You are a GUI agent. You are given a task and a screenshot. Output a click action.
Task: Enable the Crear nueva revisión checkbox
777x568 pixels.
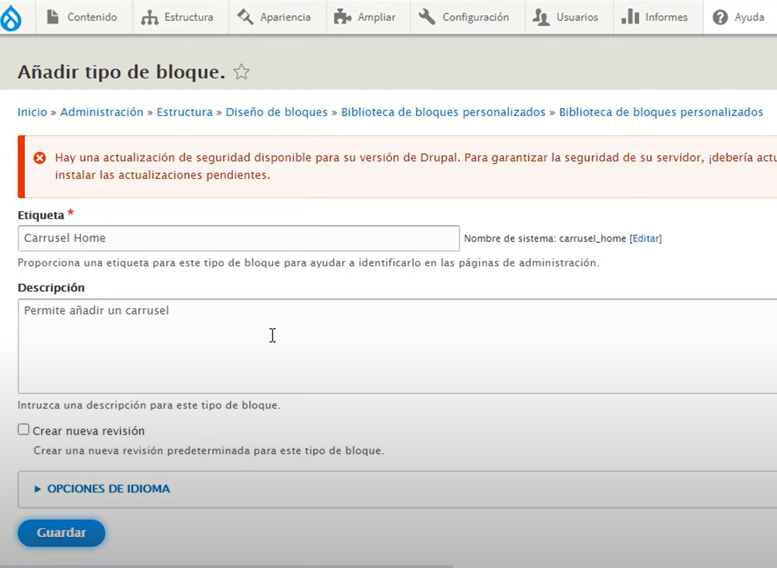pyautogui.click(x=23, y=430)
